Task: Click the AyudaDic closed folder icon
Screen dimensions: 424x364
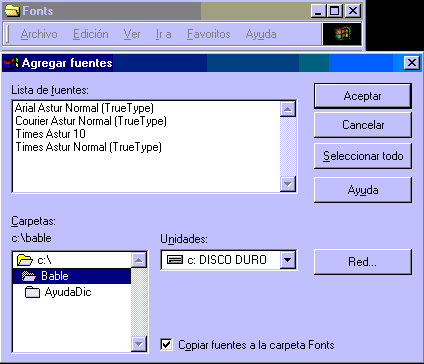Action: point(32,292)
